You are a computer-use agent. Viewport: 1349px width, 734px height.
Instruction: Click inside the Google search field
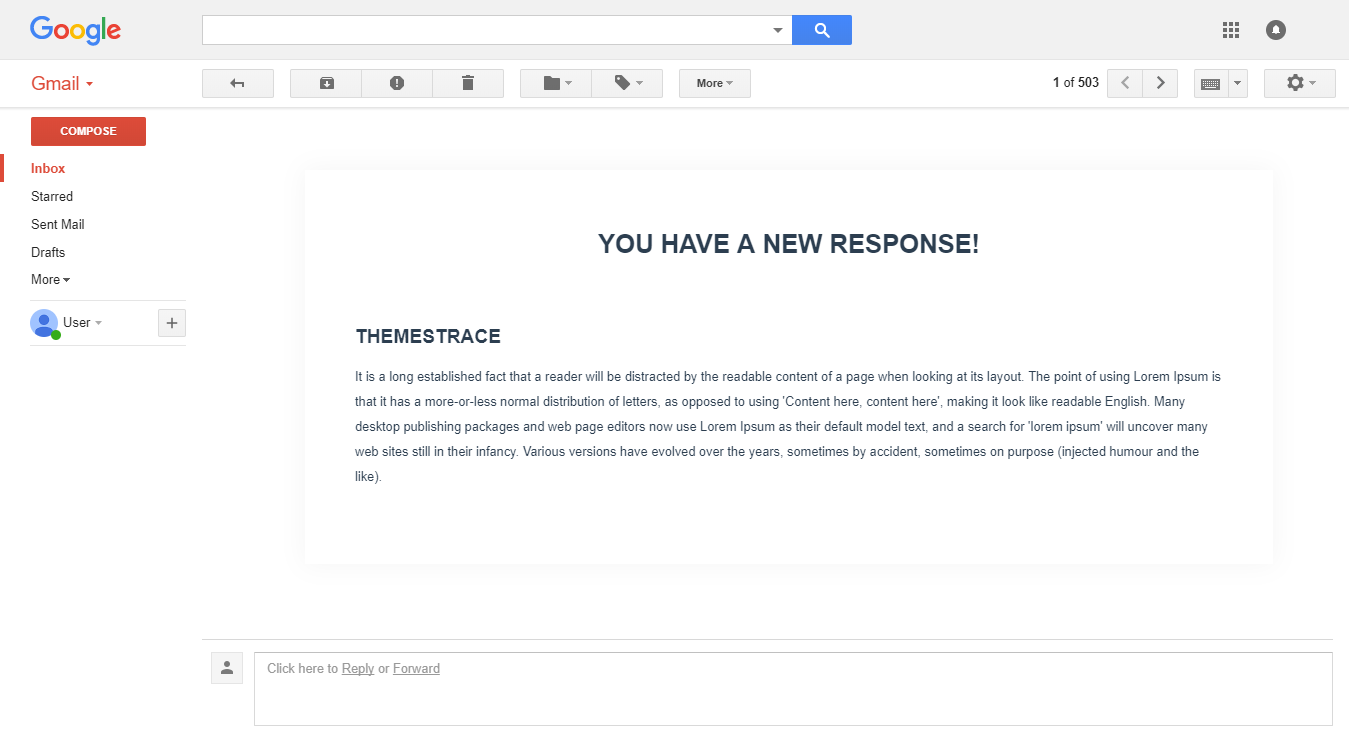pyautogui.click(x=486, y=30)
